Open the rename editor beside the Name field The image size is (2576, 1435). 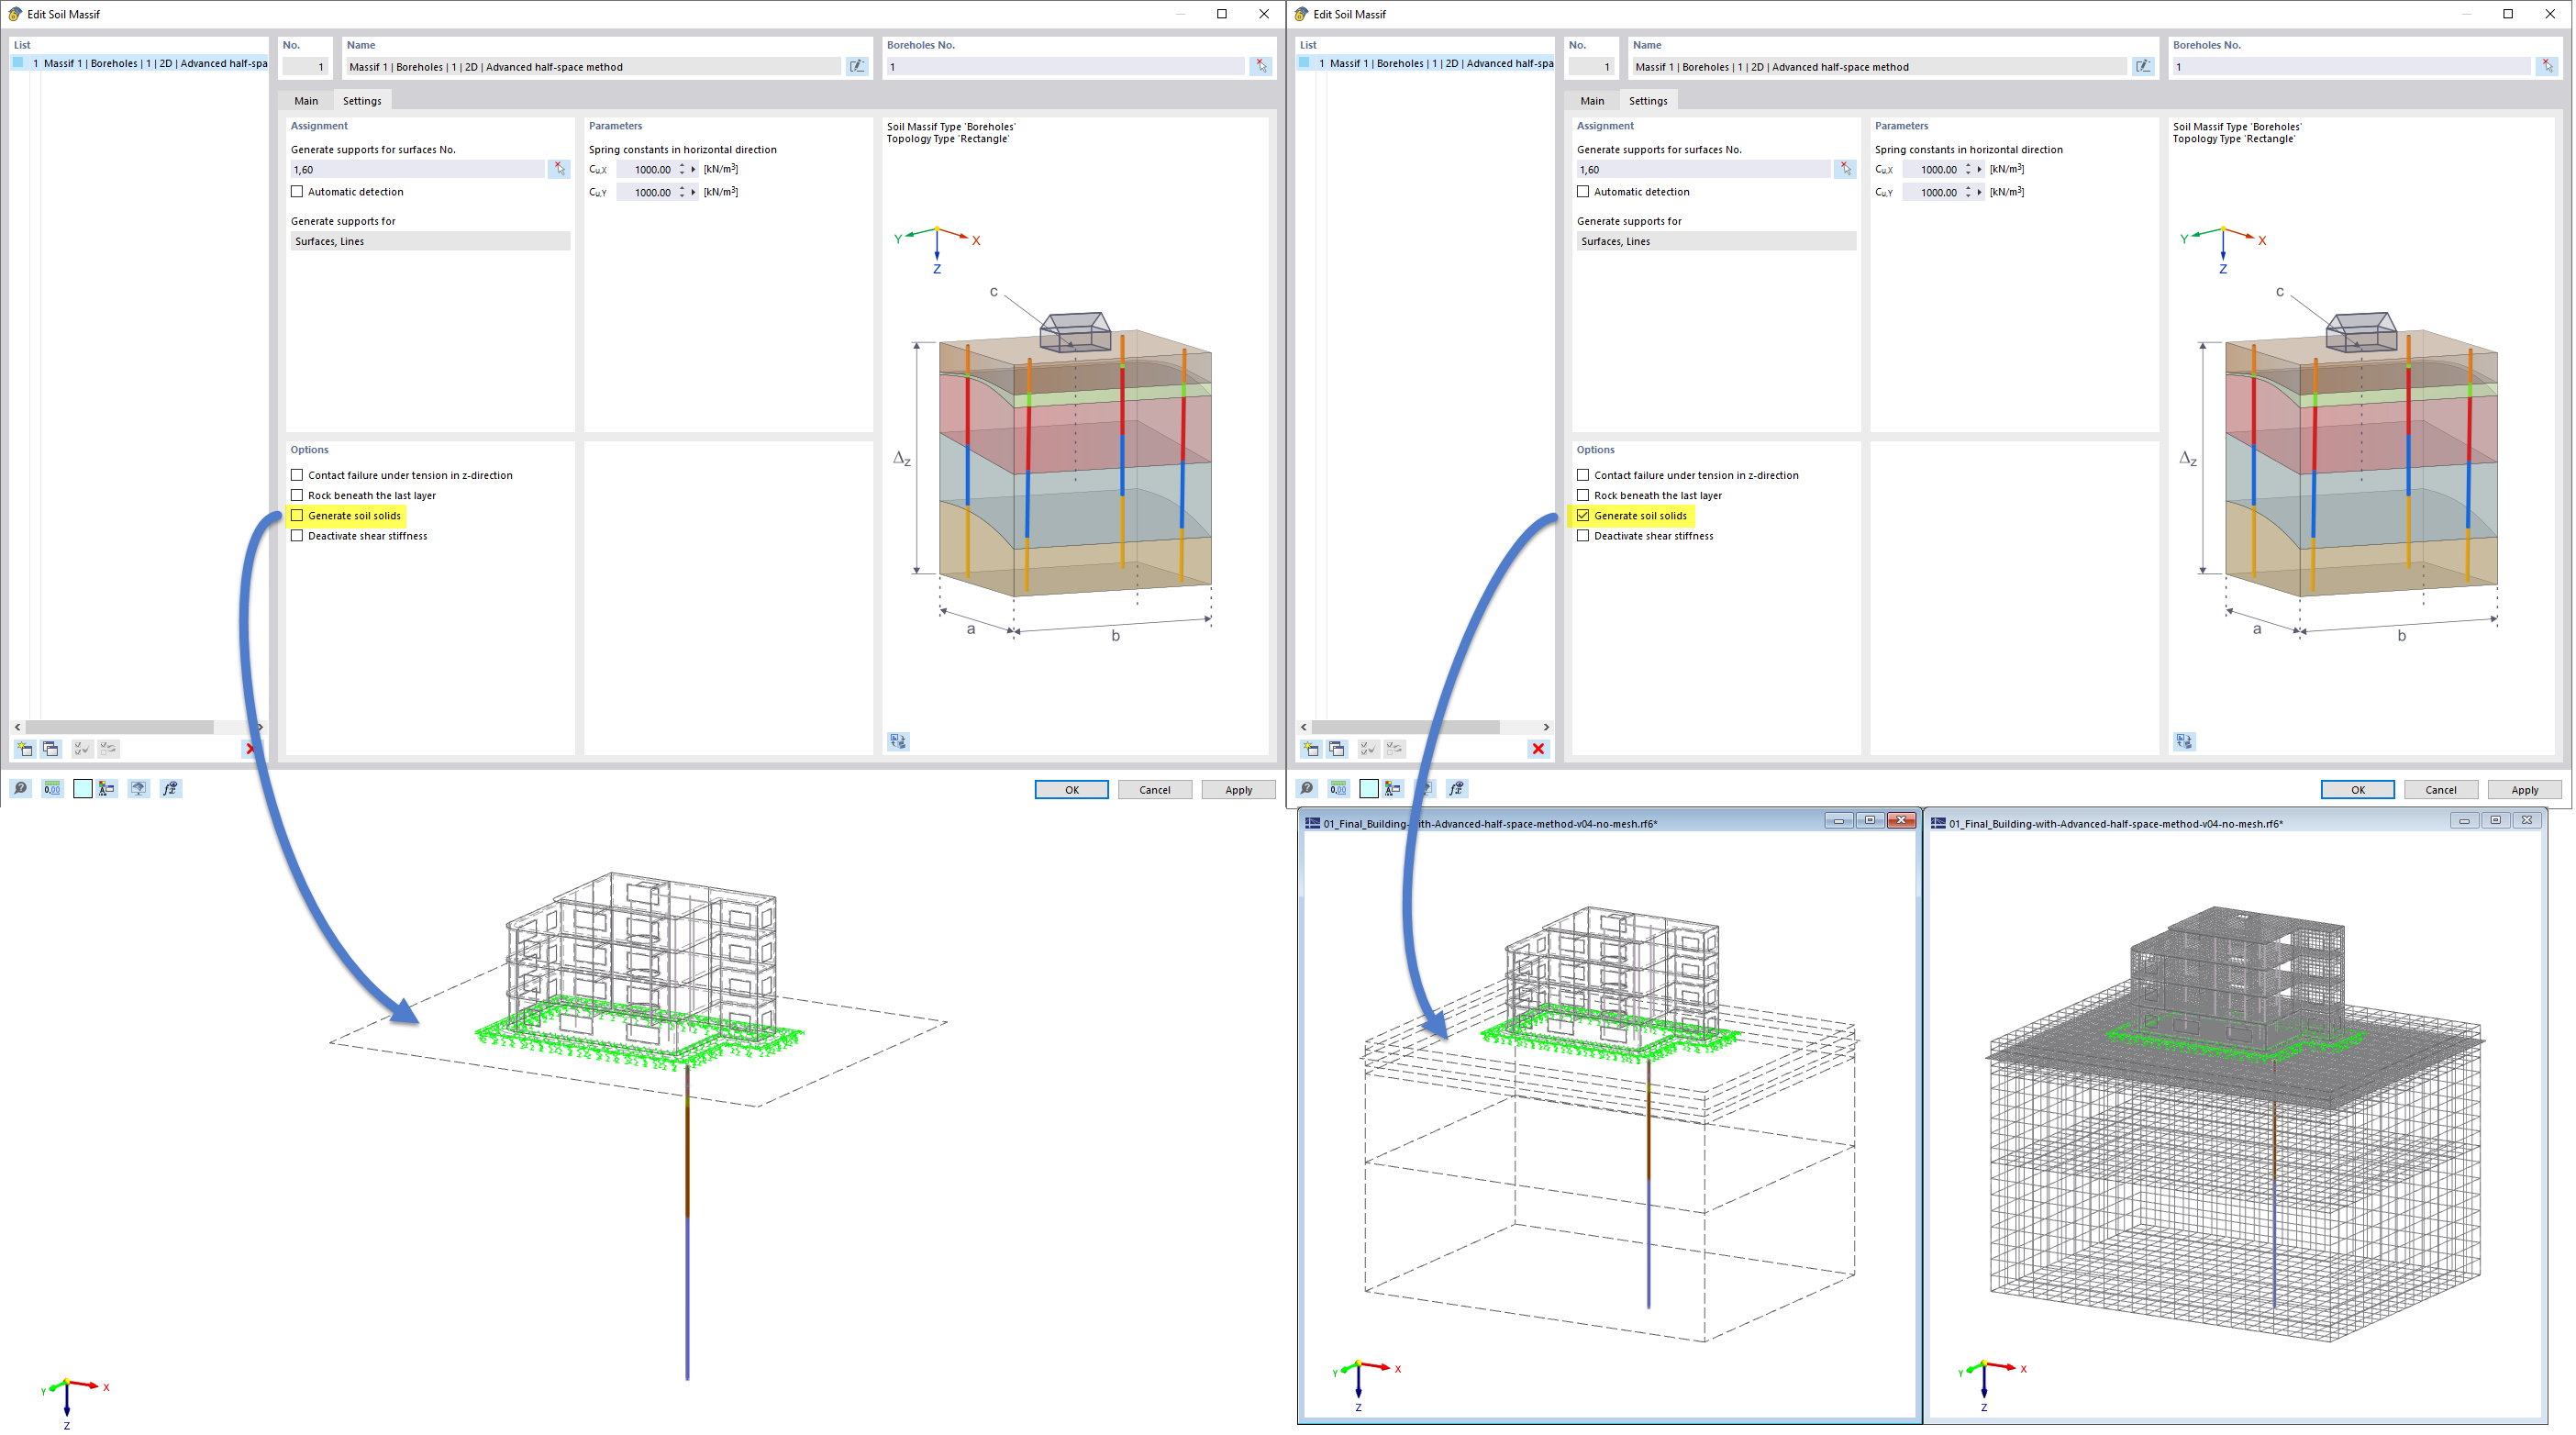(x=857, y=66)
